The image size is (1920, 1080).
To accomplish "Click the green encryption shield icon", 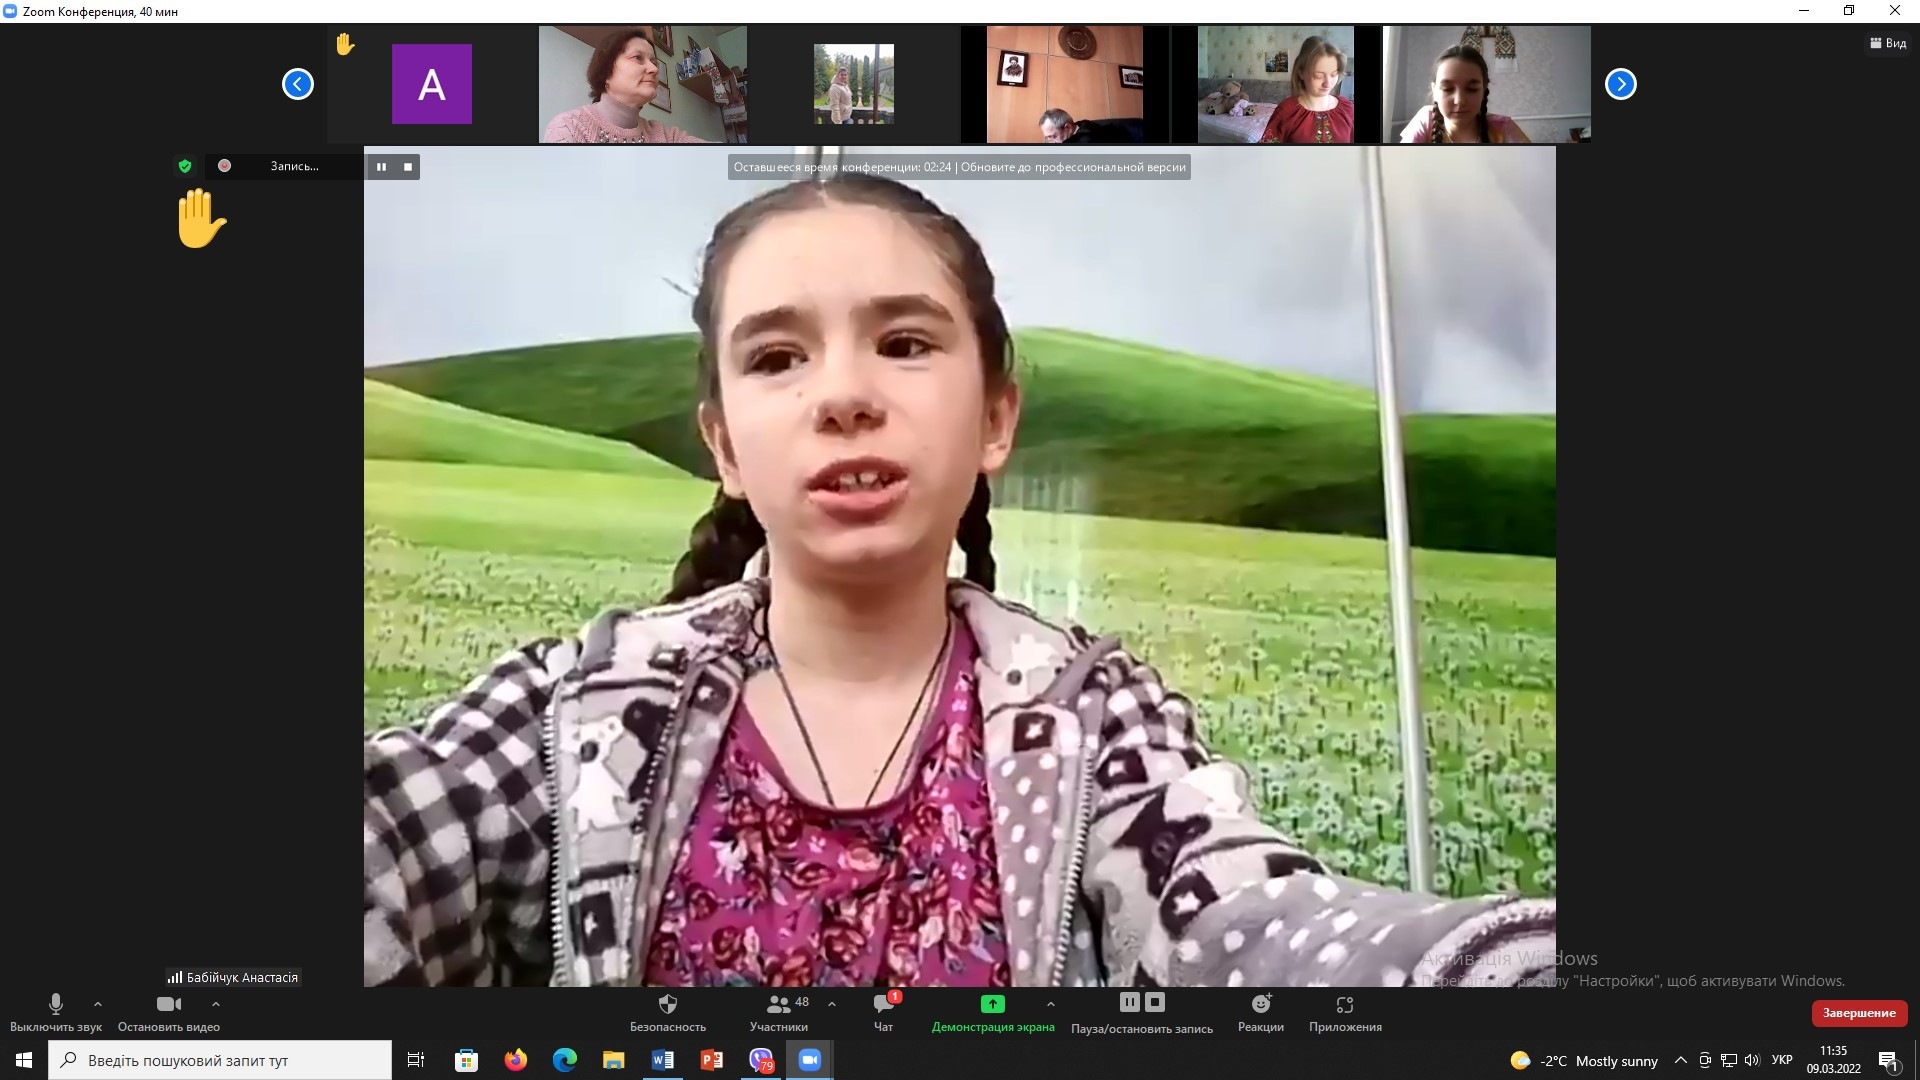I will [x=184, y=166].
